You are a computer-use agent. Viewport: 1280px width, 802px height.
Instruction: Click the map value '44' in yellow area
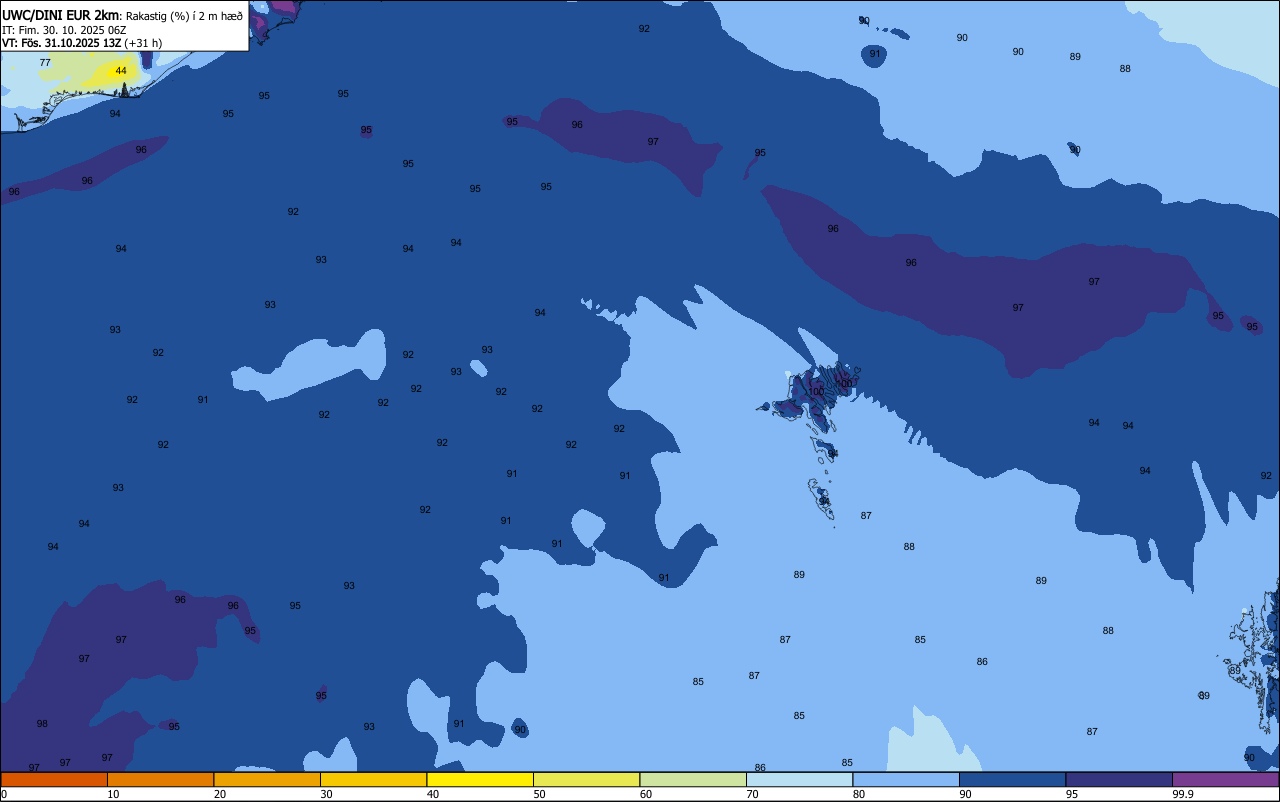click(x=121, y=71)
